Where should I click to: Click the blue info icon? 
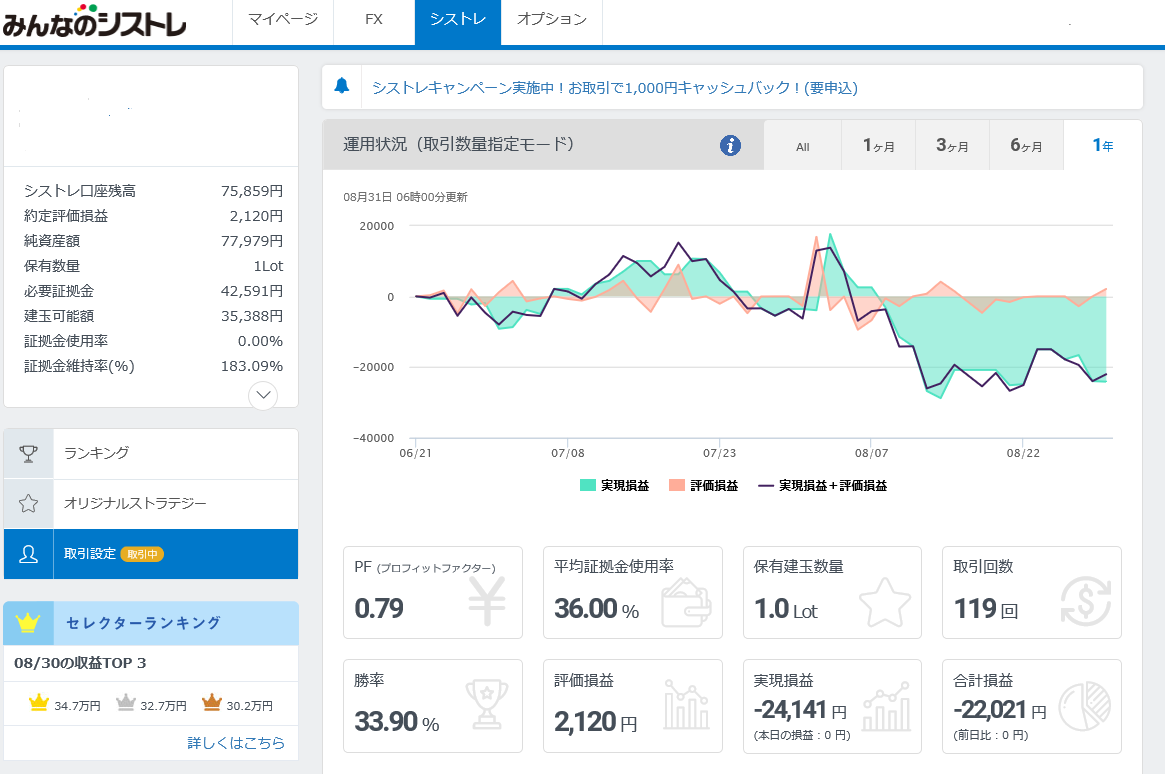(x=731, y=146)
